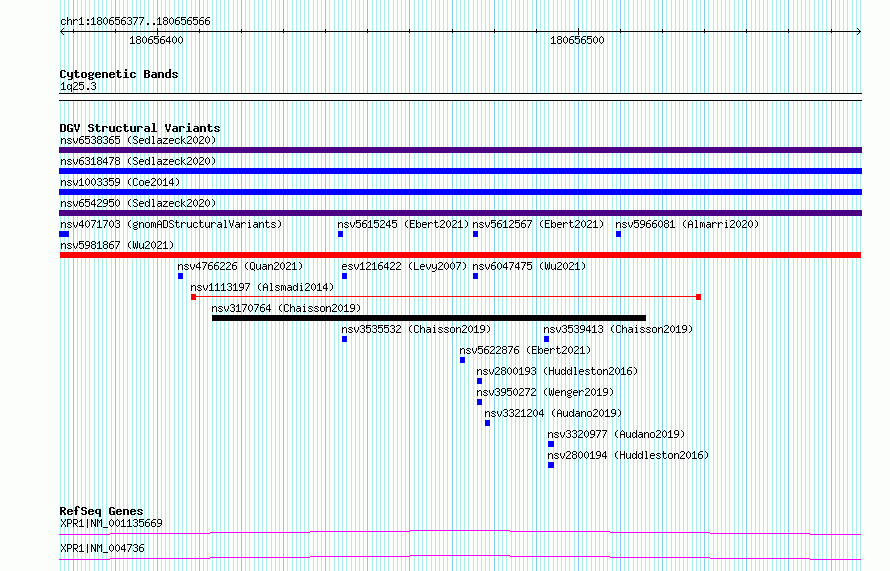Image resolution: width=890 pixels, height=571 pixels.
Task: Click the 180656400 ruler position label
Action: pyautogui.click(x=157, y=40)
